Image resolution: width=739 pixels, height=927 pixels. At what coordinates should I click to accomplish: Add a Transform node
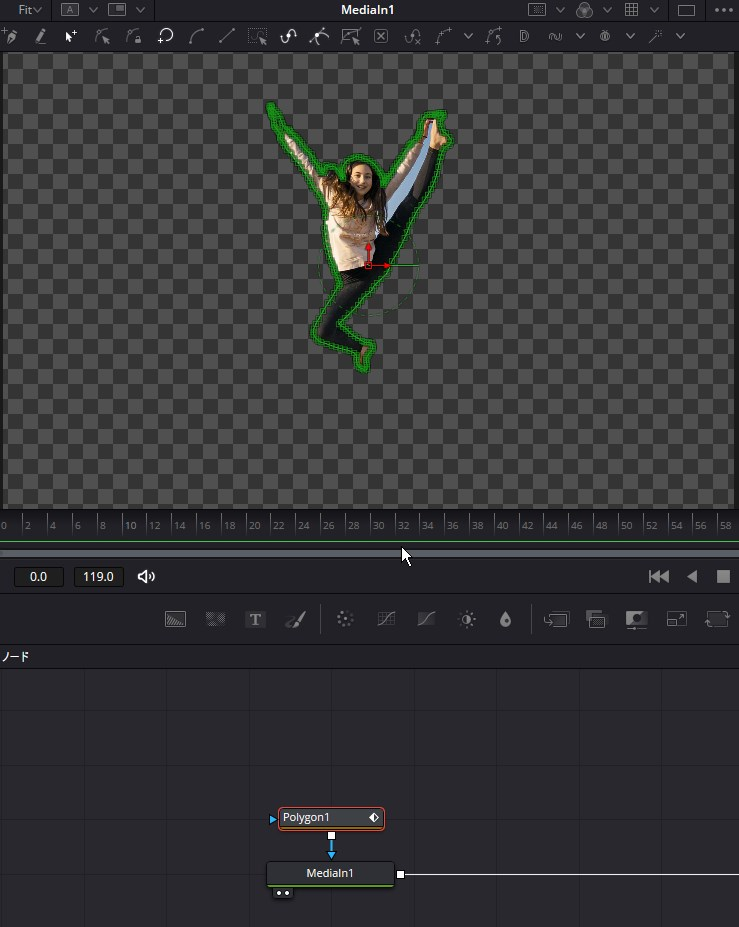(717, 619)
